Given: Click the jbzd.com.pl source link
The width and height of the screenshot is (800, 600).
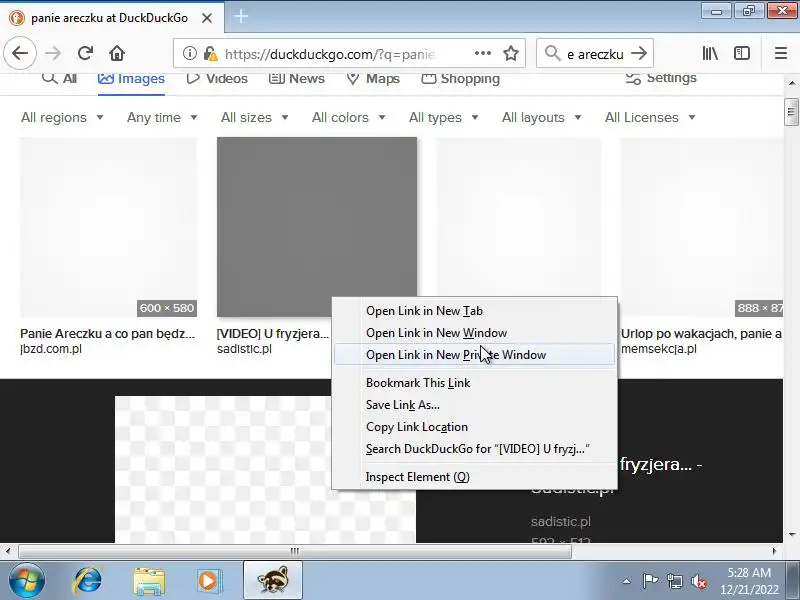Looking at the screenshot, I should (51, 349).
